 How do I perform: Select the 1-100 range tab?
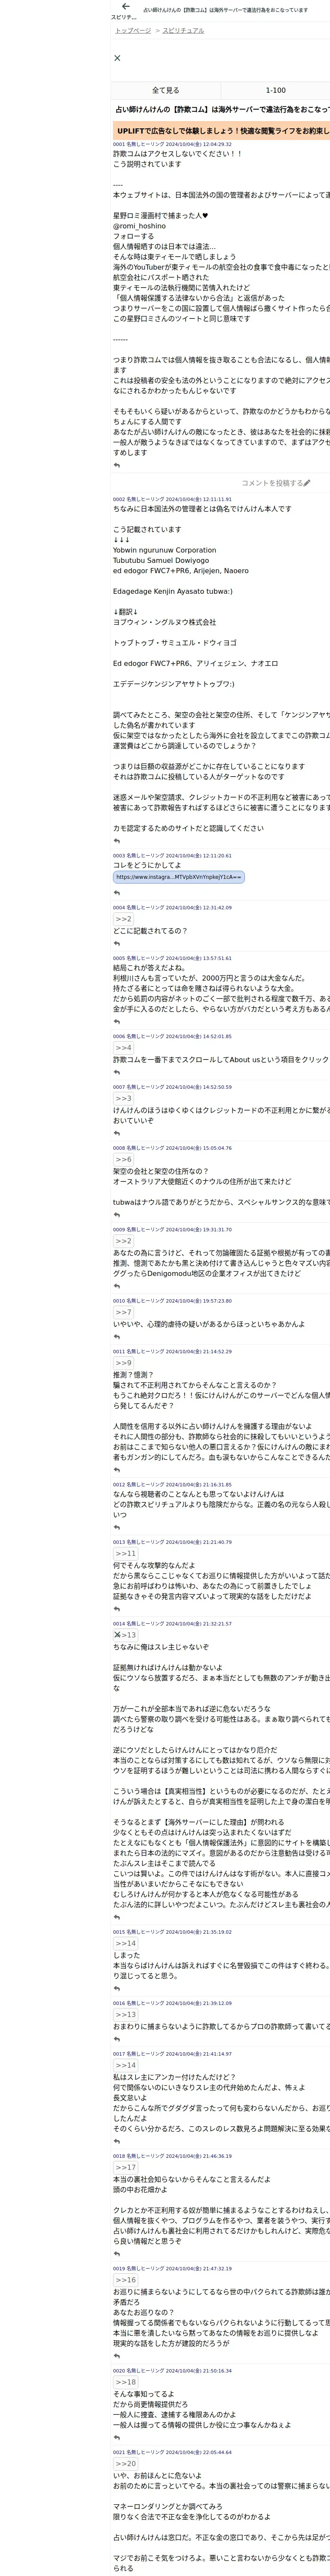click(x=275, y=90)
